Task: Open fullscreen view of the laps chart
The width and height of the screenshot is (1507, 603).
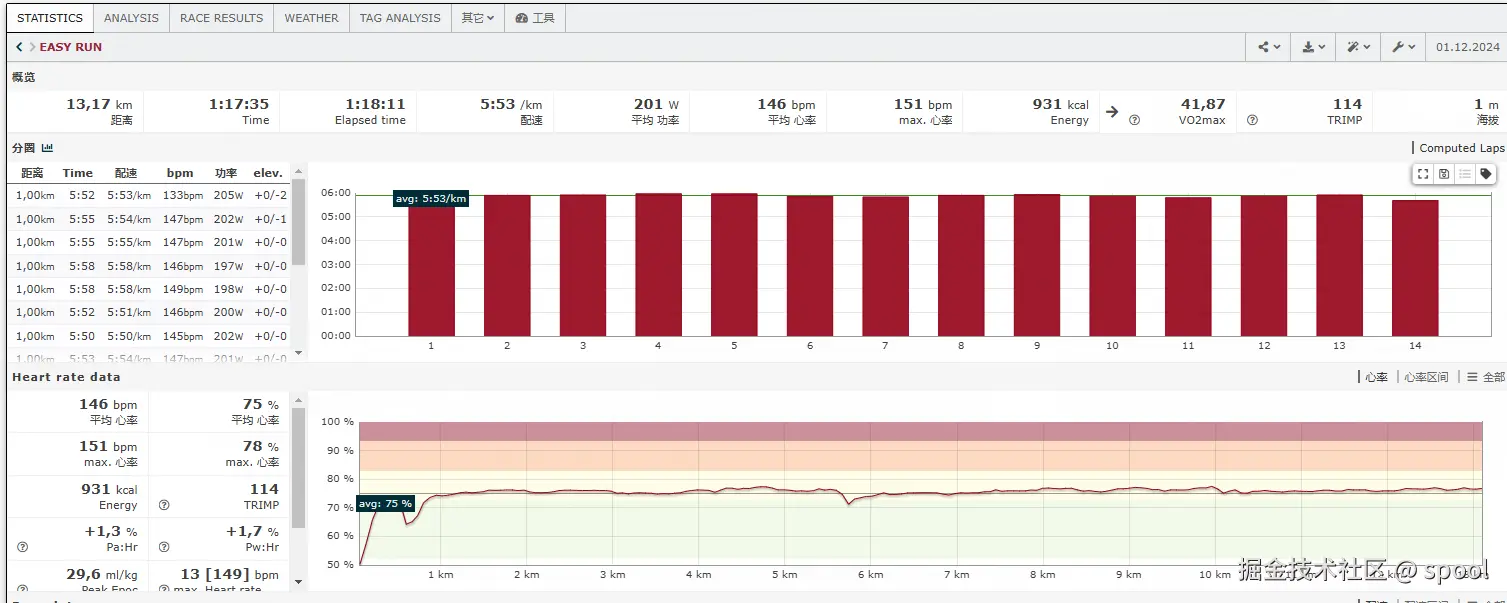Action: pyautogui.click(x=1423, y=174)
